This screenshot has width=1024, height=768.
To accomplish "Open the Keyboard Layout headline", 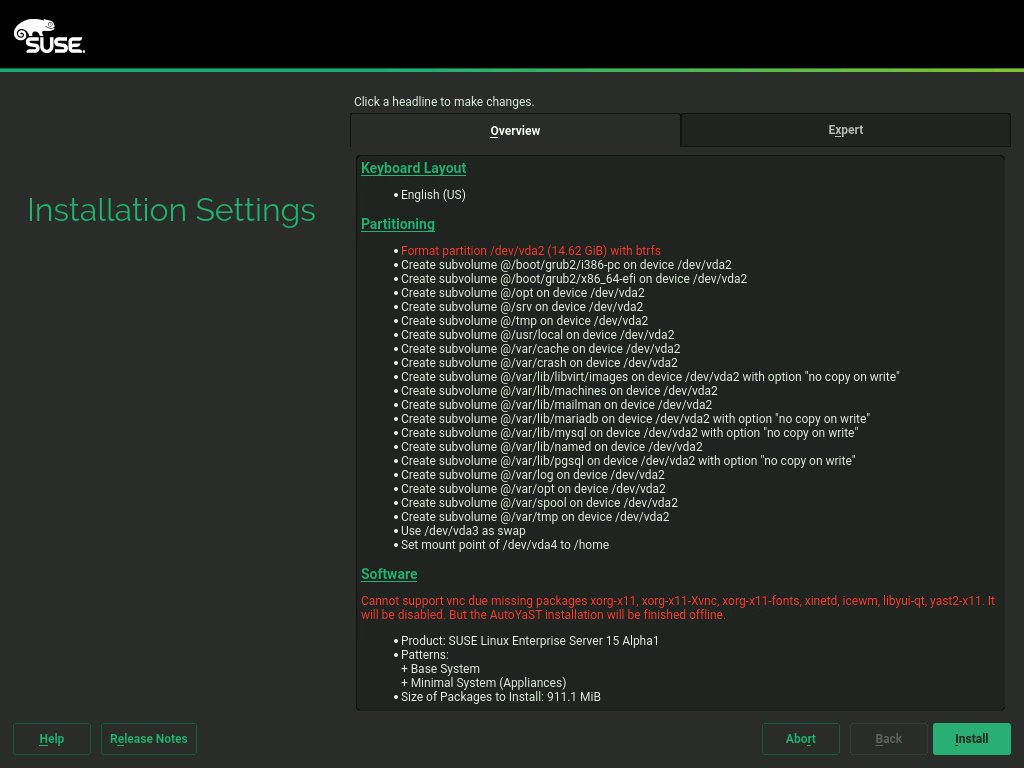I will tap(413, 168).
